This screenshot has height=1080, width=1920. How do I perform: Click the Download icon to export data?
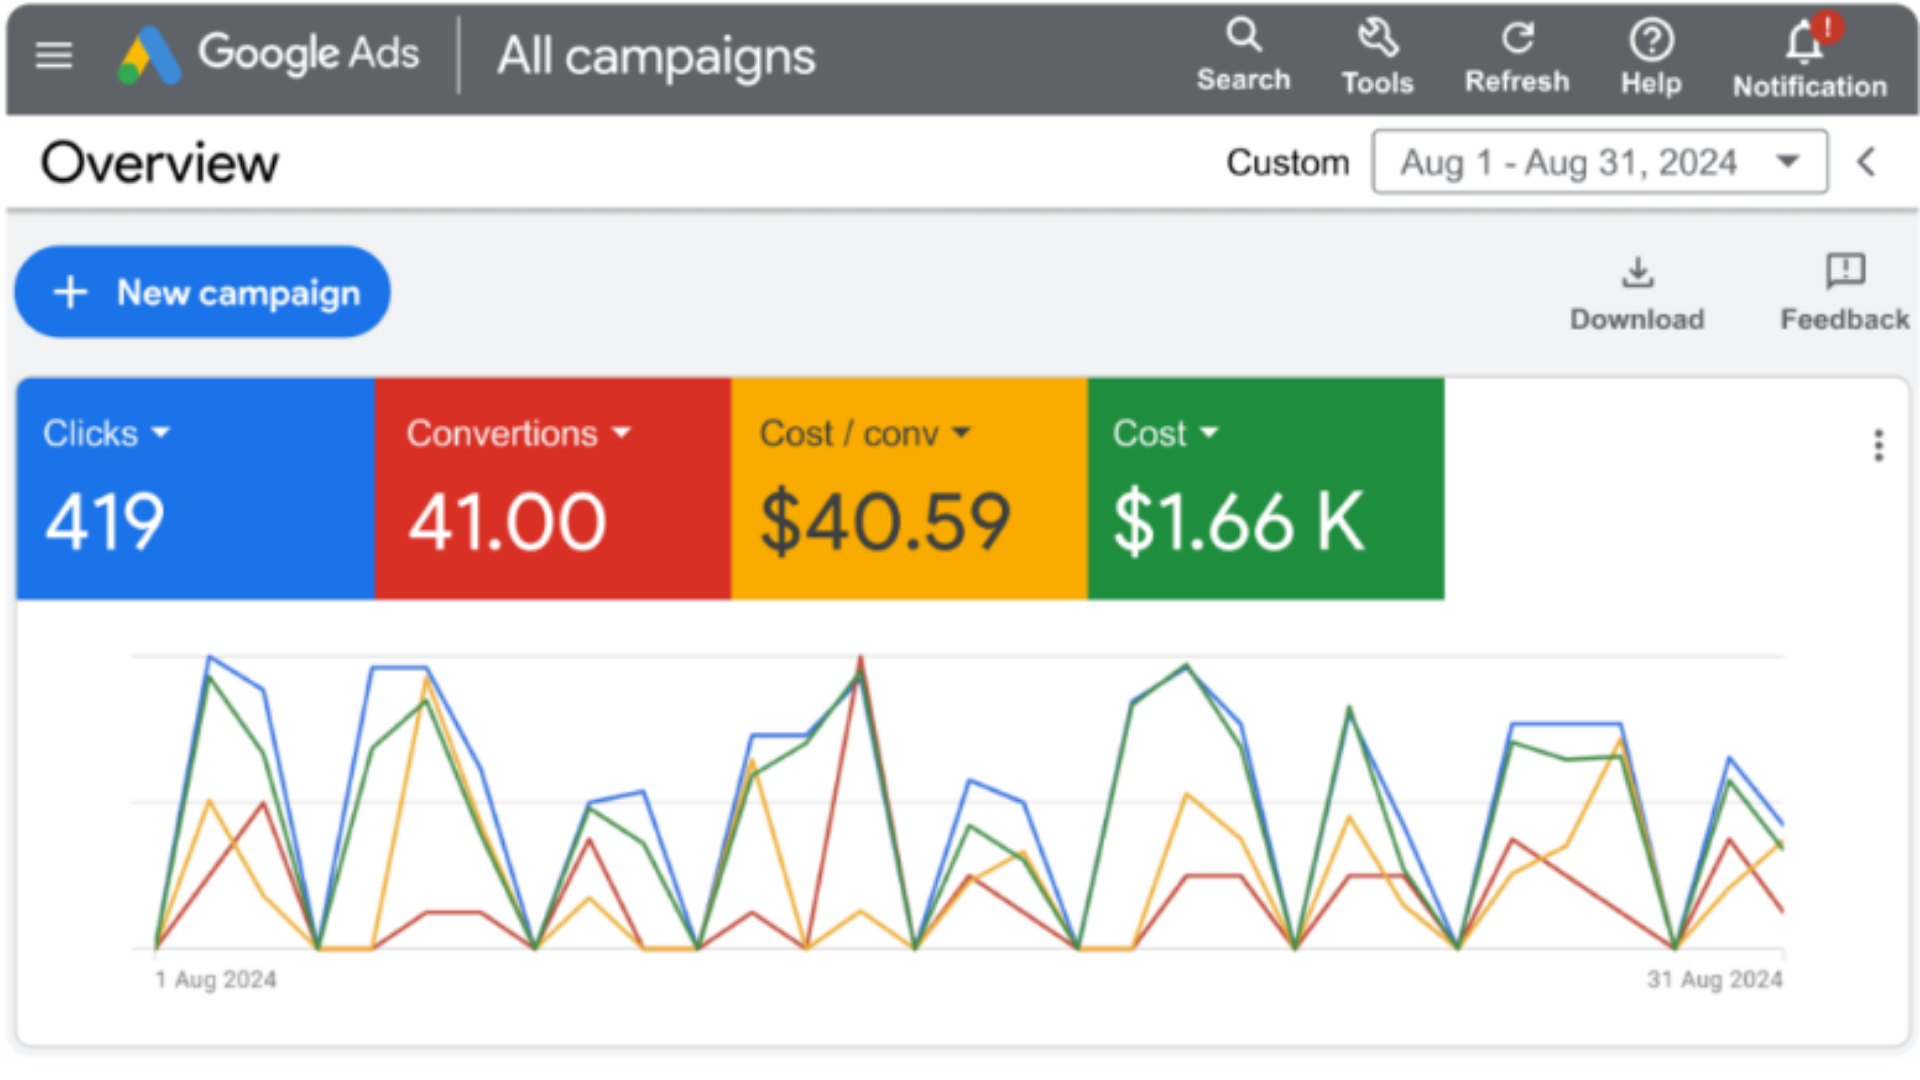tap(1637, 273)
